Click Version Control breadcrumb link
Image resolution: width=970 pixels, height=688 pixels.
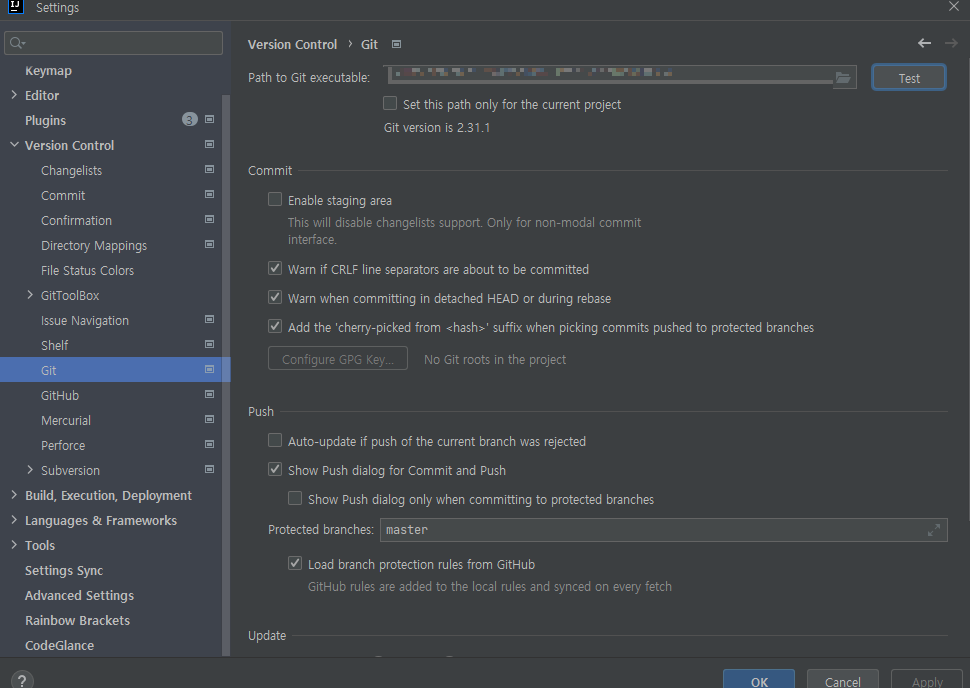tap(293, 45)
